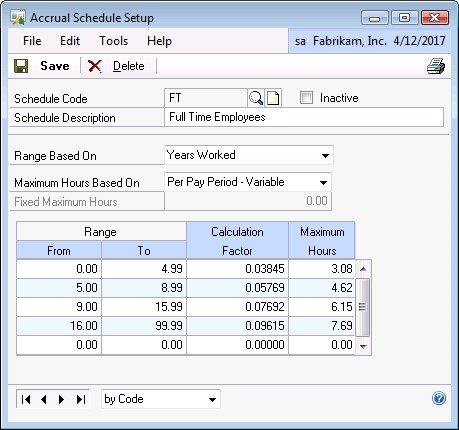Image resolution: width=459 pixels, height=430 pixels.
Task: Select the To cell 15.99
Action: 144,307
